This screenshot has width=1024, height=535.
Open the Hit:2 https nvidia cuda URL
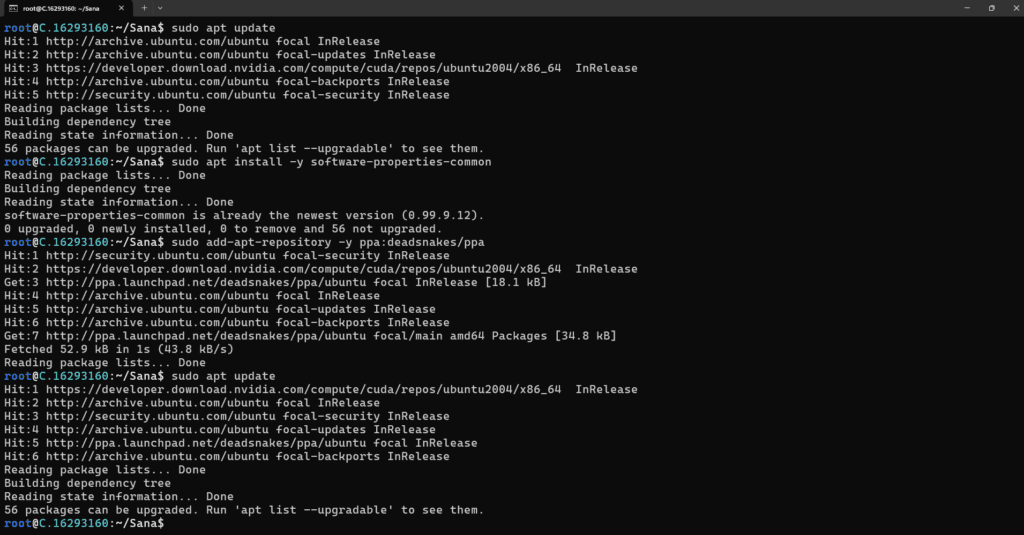click(304, 268)
